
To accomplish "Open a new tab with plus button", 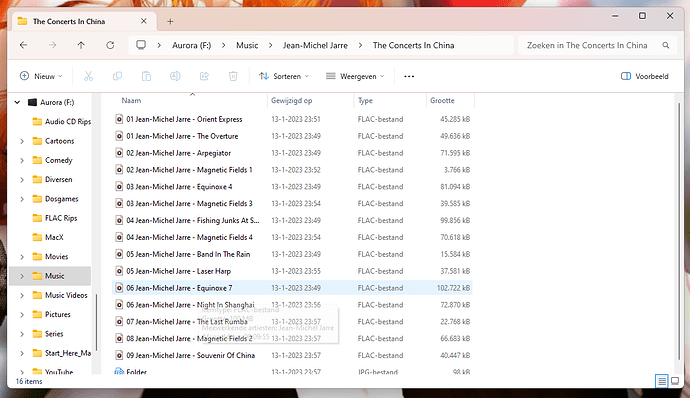I will pos(170,21).
